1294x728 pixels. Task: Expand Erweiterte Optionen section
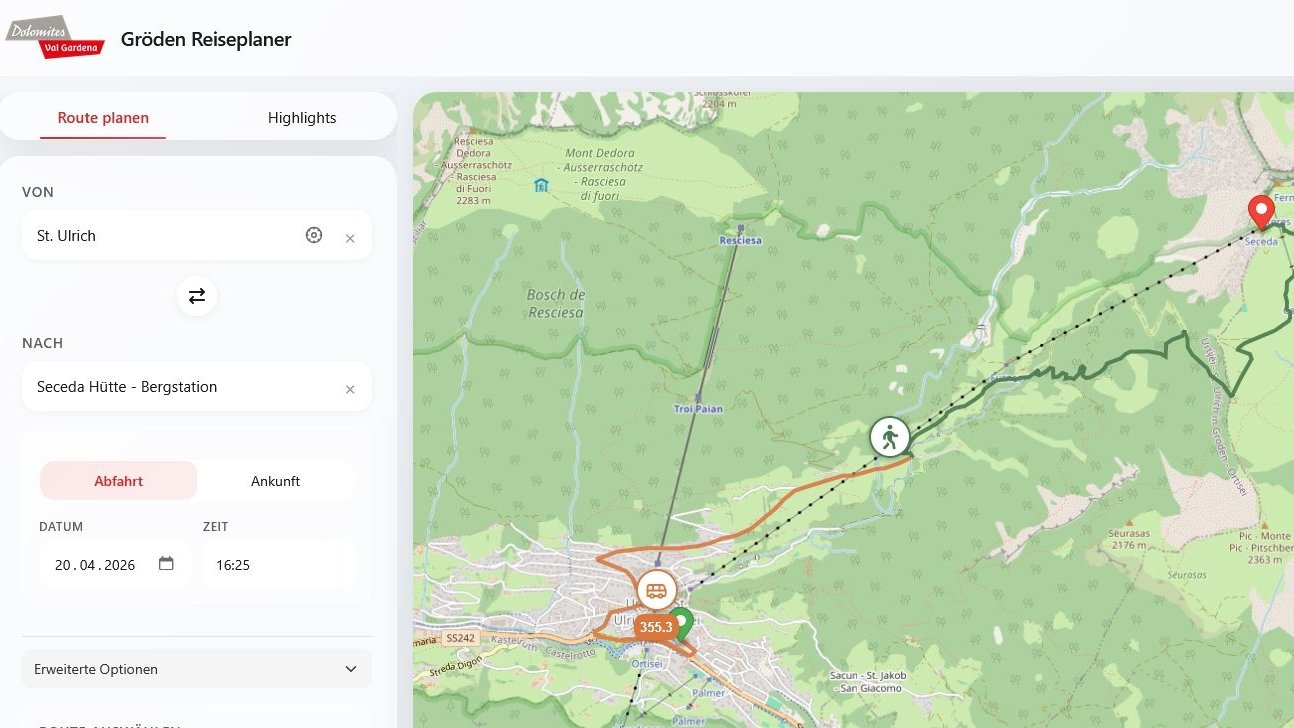pos(197,669)
